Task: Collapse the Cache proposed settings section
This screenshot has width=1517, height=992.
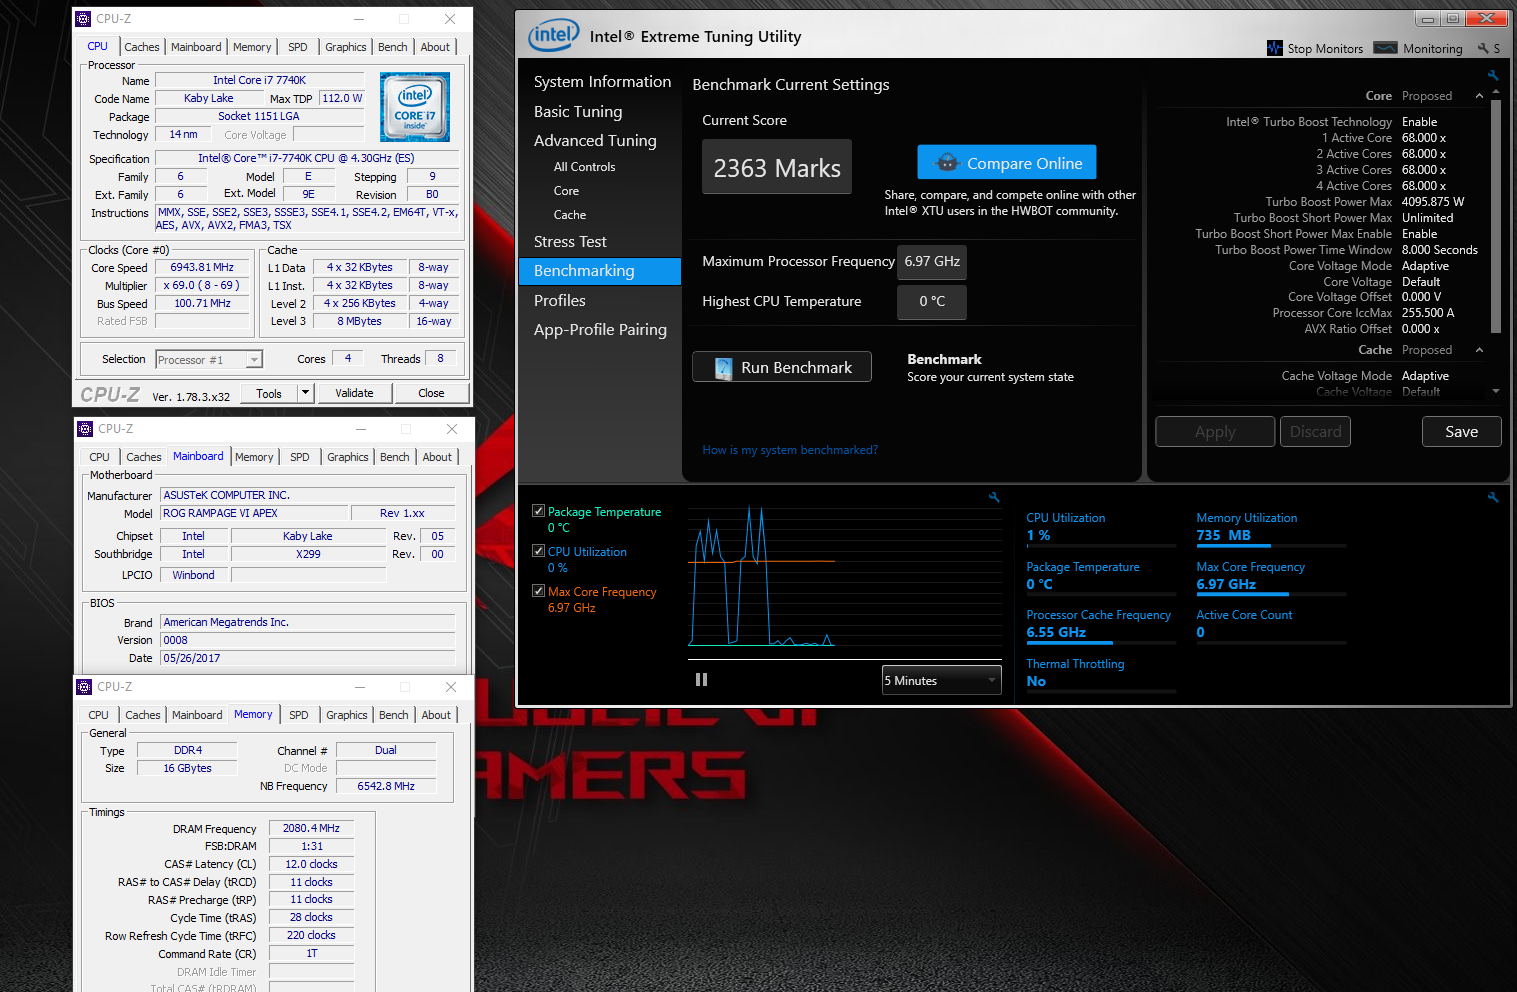Action: pyautogui.click(x=1479, y=350)
